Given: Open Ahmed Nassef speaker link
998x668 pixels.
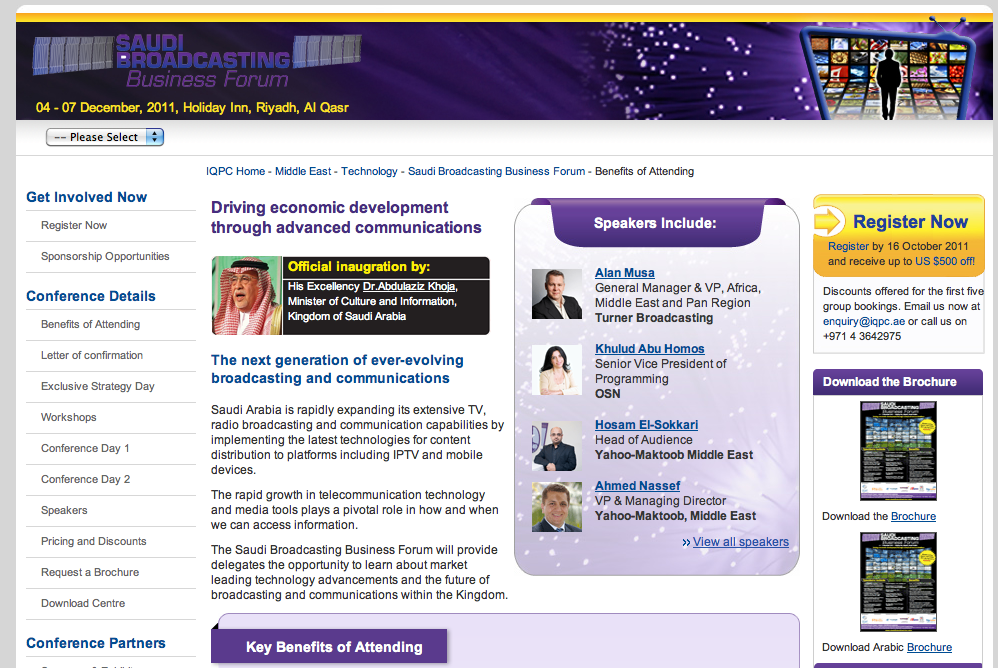Looking at the screenshot, I should click(x=637, y=485).
